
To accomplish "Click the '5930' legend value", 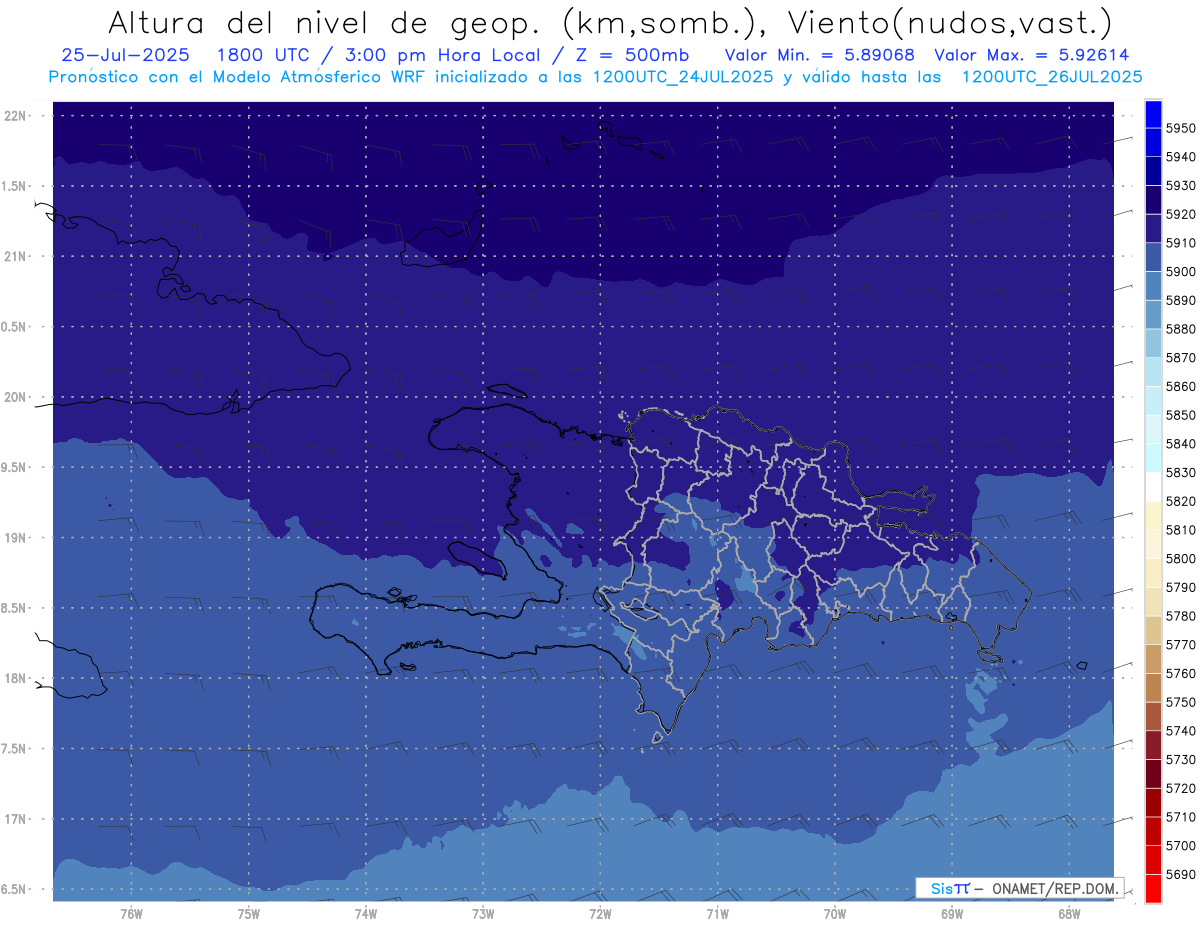I will click(1181, 186).
